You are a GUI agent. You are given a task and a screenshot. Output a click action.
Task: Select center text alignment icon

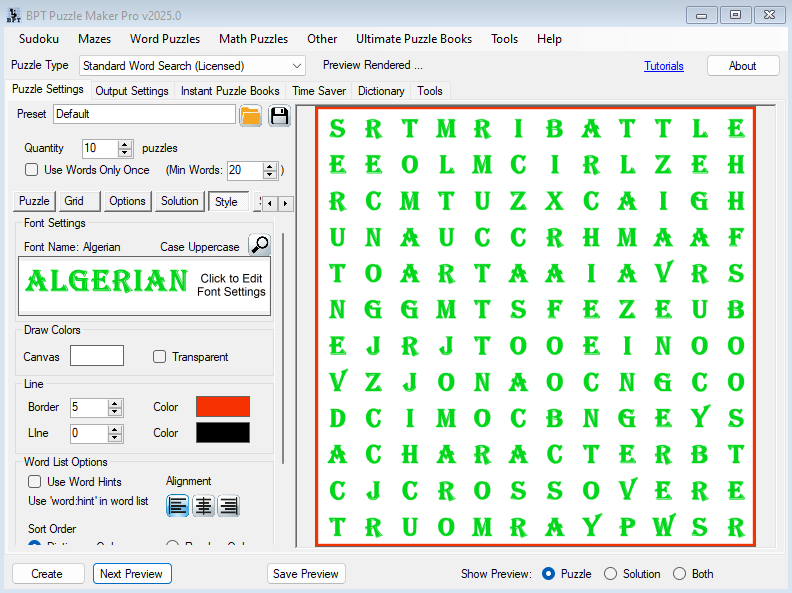pyautogui.click(x=204, y=506)
